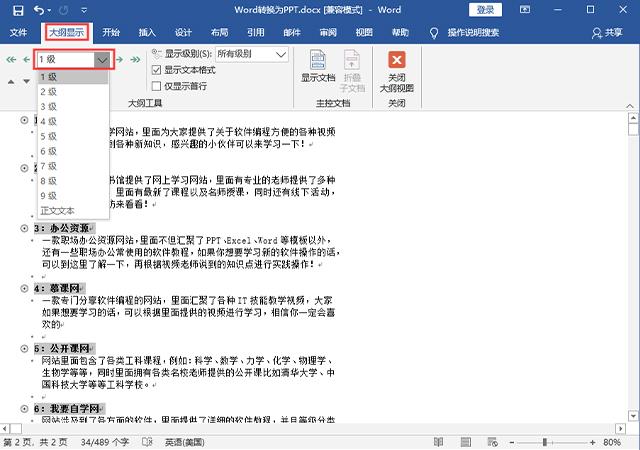Select 4 级 in the level list
Viewport: 640px width, 450px height.
pos(73,121)
